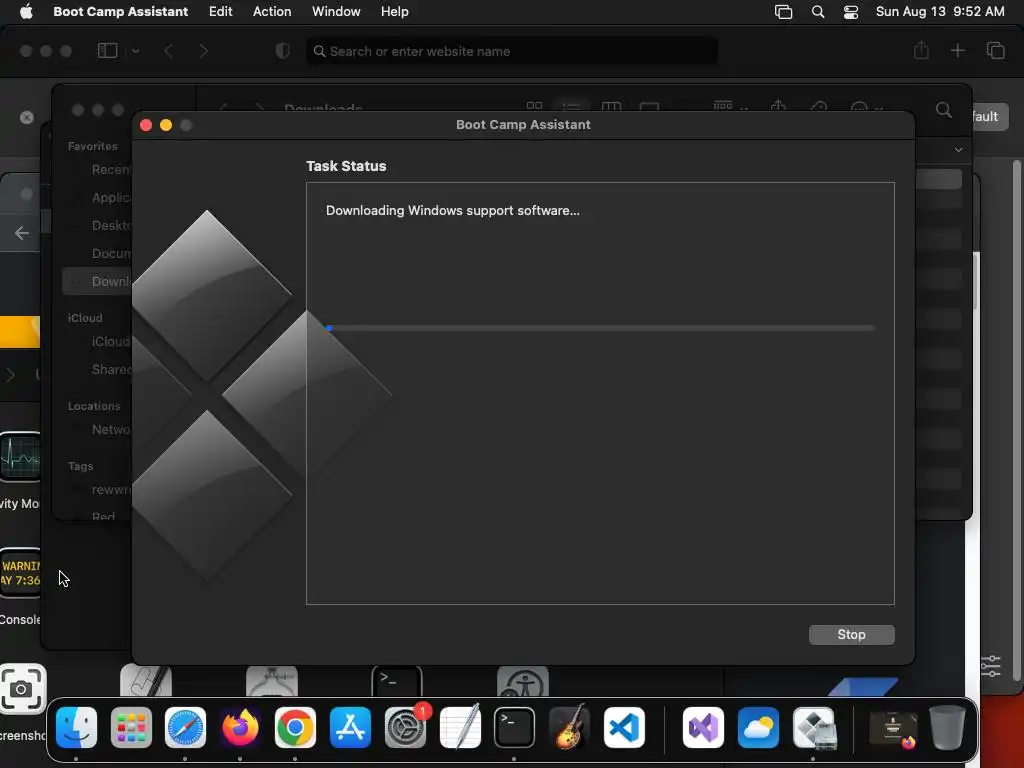This screenshot has width=1024, height=768.
Task: Click the Stage Manager icon in the menu bar
Action: pyautogui.click(x=783, y=12)
